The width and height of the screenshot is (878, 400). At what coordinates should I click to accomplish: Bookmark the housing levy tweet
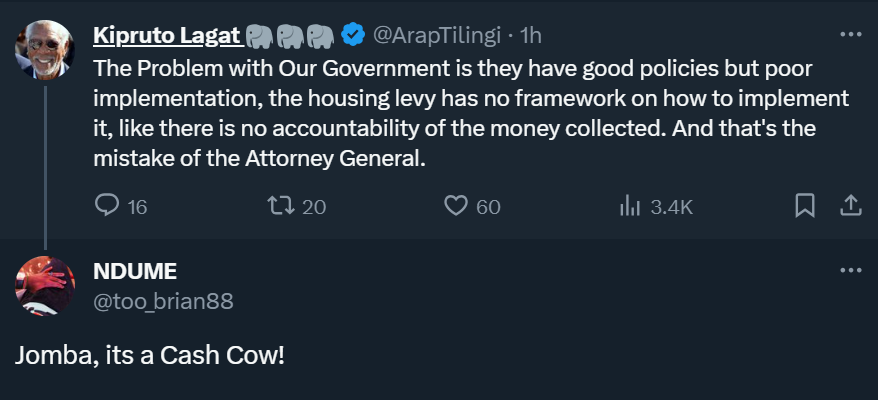pos(804,206)
